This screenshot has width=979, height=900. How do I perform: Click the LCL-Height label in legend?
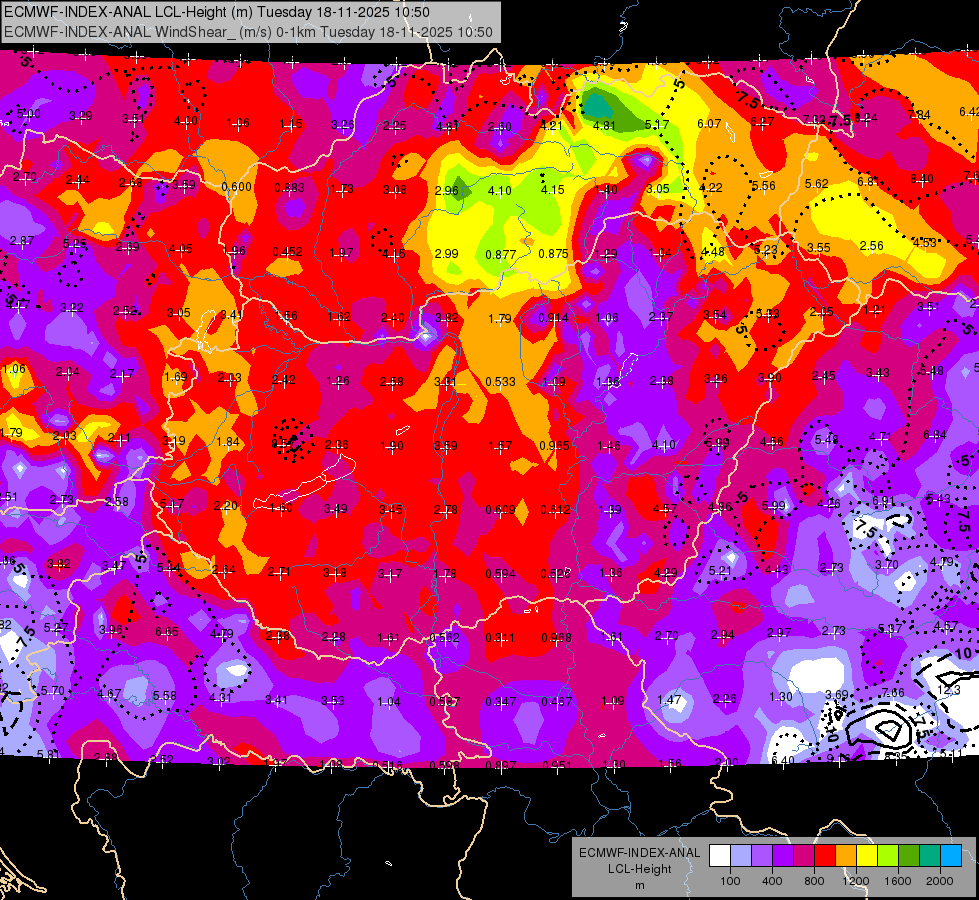pos(639,869)
